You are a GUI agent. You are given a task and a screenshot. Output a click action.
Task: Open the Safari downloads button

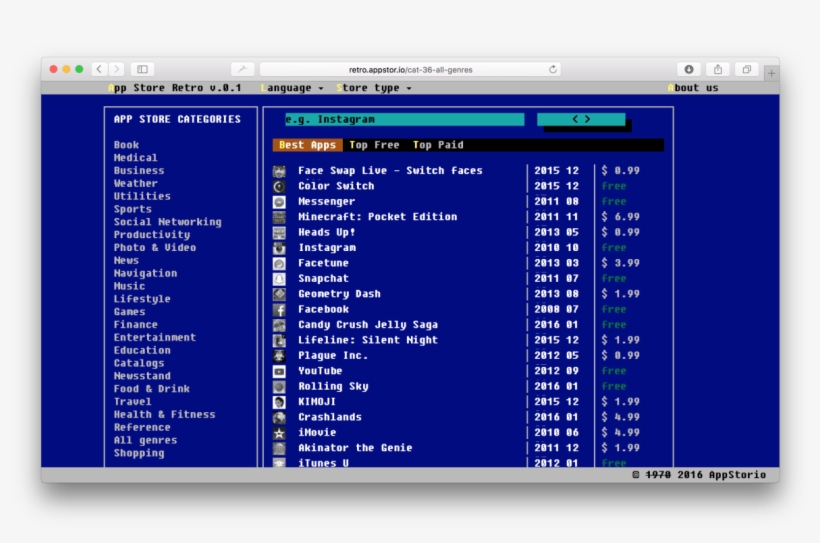tap(689, 69)
